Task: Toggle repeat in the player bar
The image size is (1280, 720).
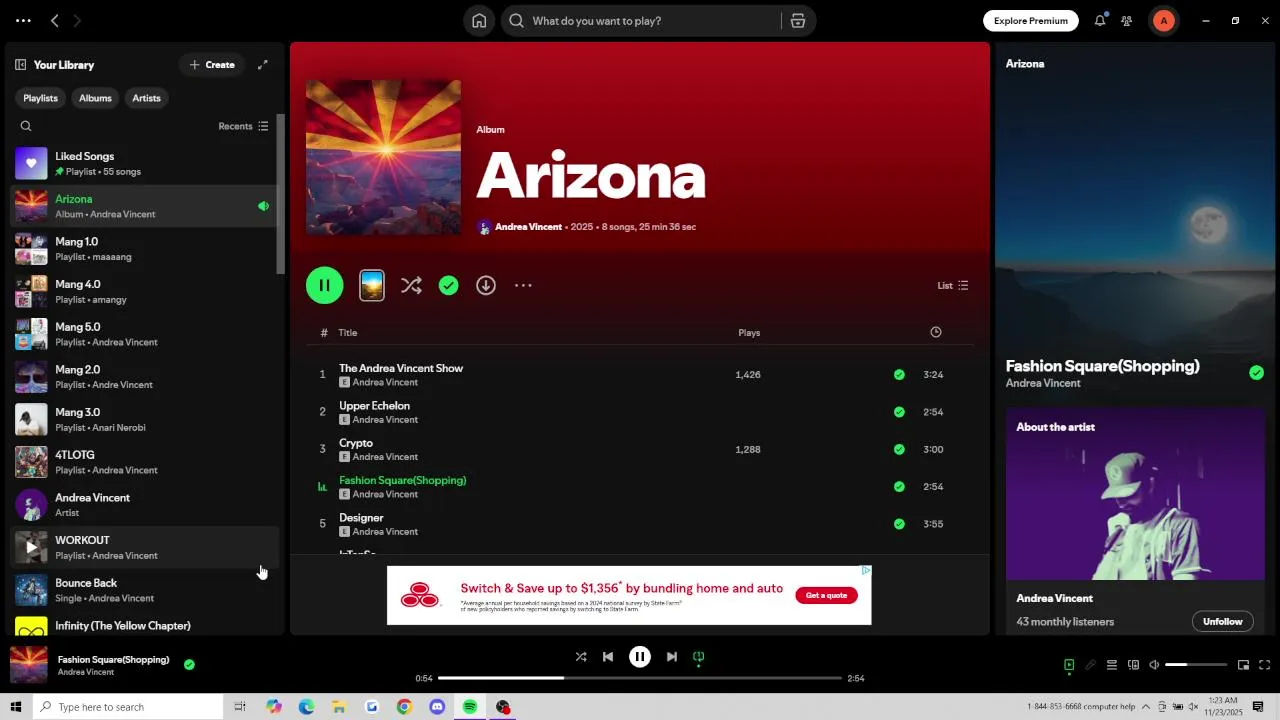Action: (x=699, y=657)
